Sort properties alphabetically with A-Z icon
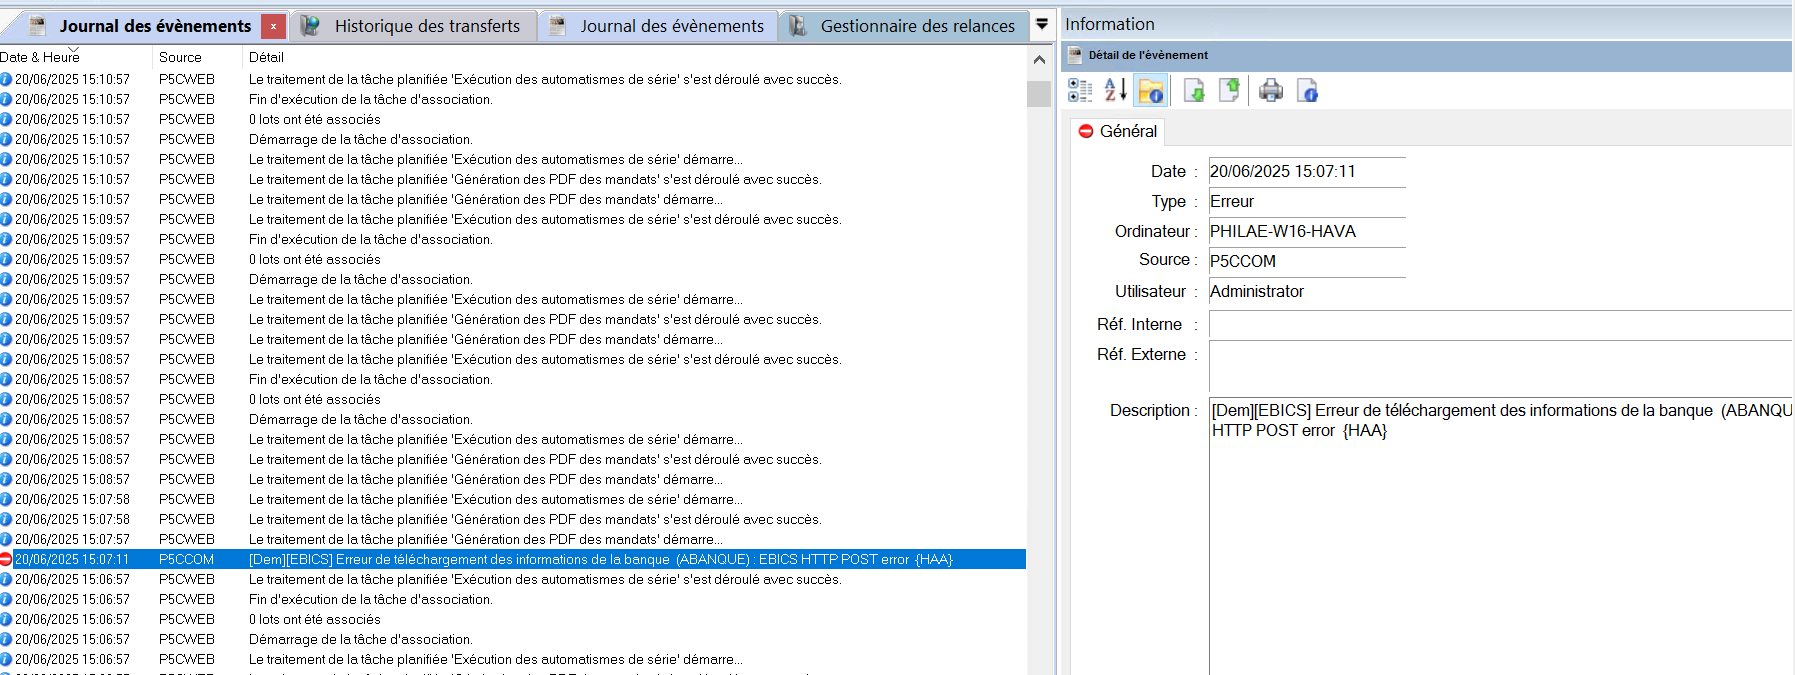 click(1115, 91)
